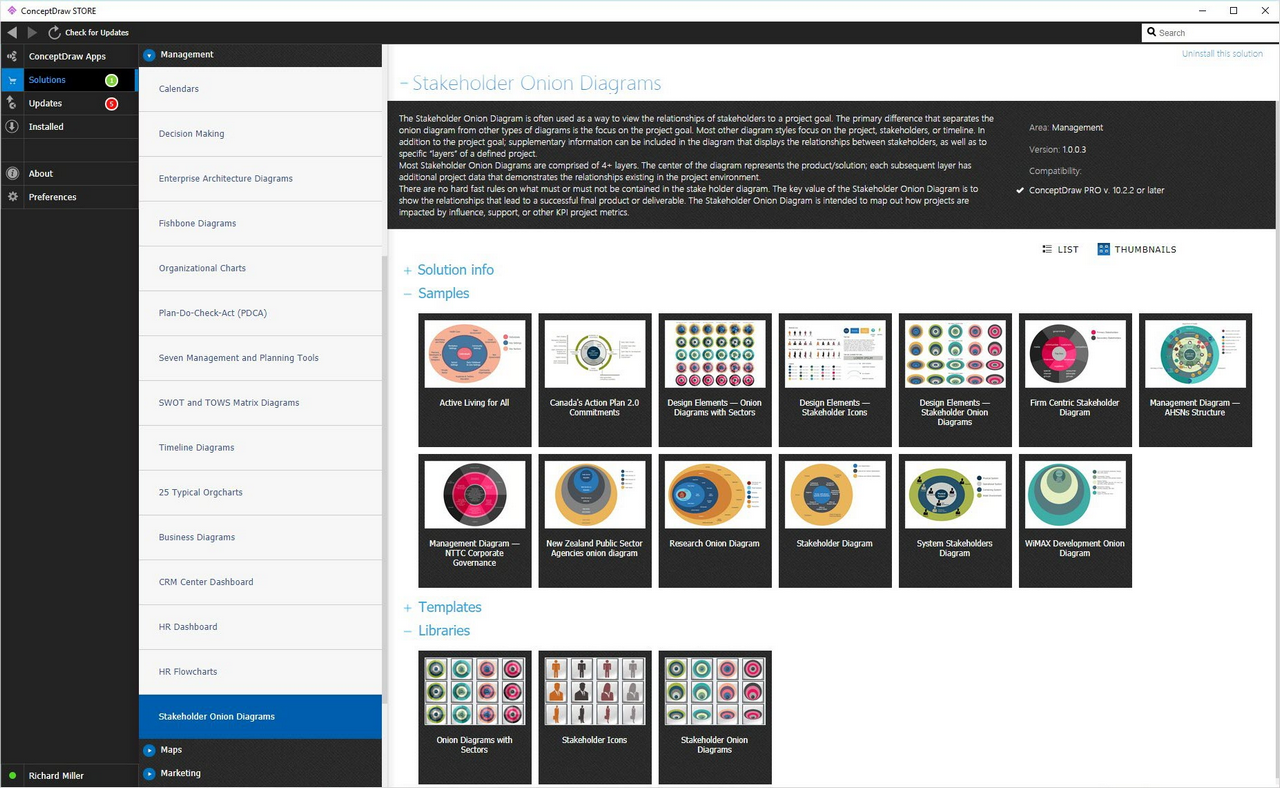Click the green user status dot

point(12,776)
